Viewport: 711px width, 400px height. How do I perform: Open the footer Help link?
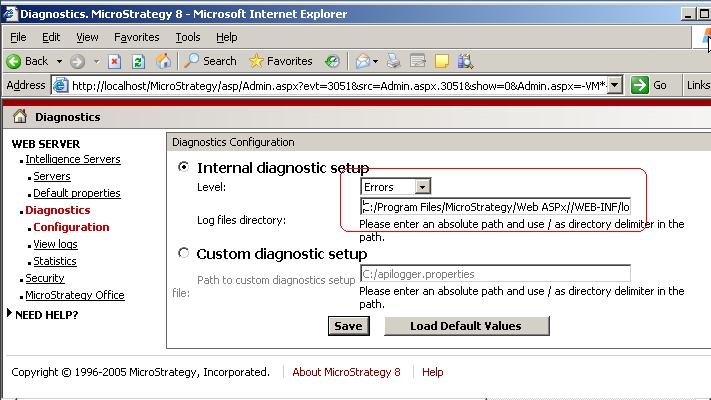pyautogui.click(x=433, y=372)
